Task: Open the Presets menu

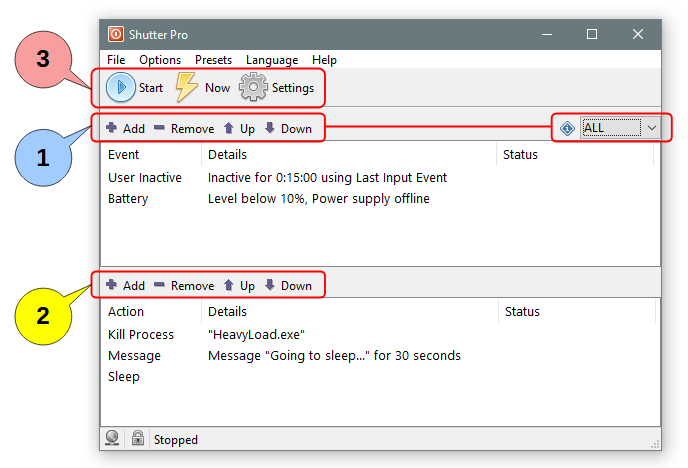Action: pos(213,60)
